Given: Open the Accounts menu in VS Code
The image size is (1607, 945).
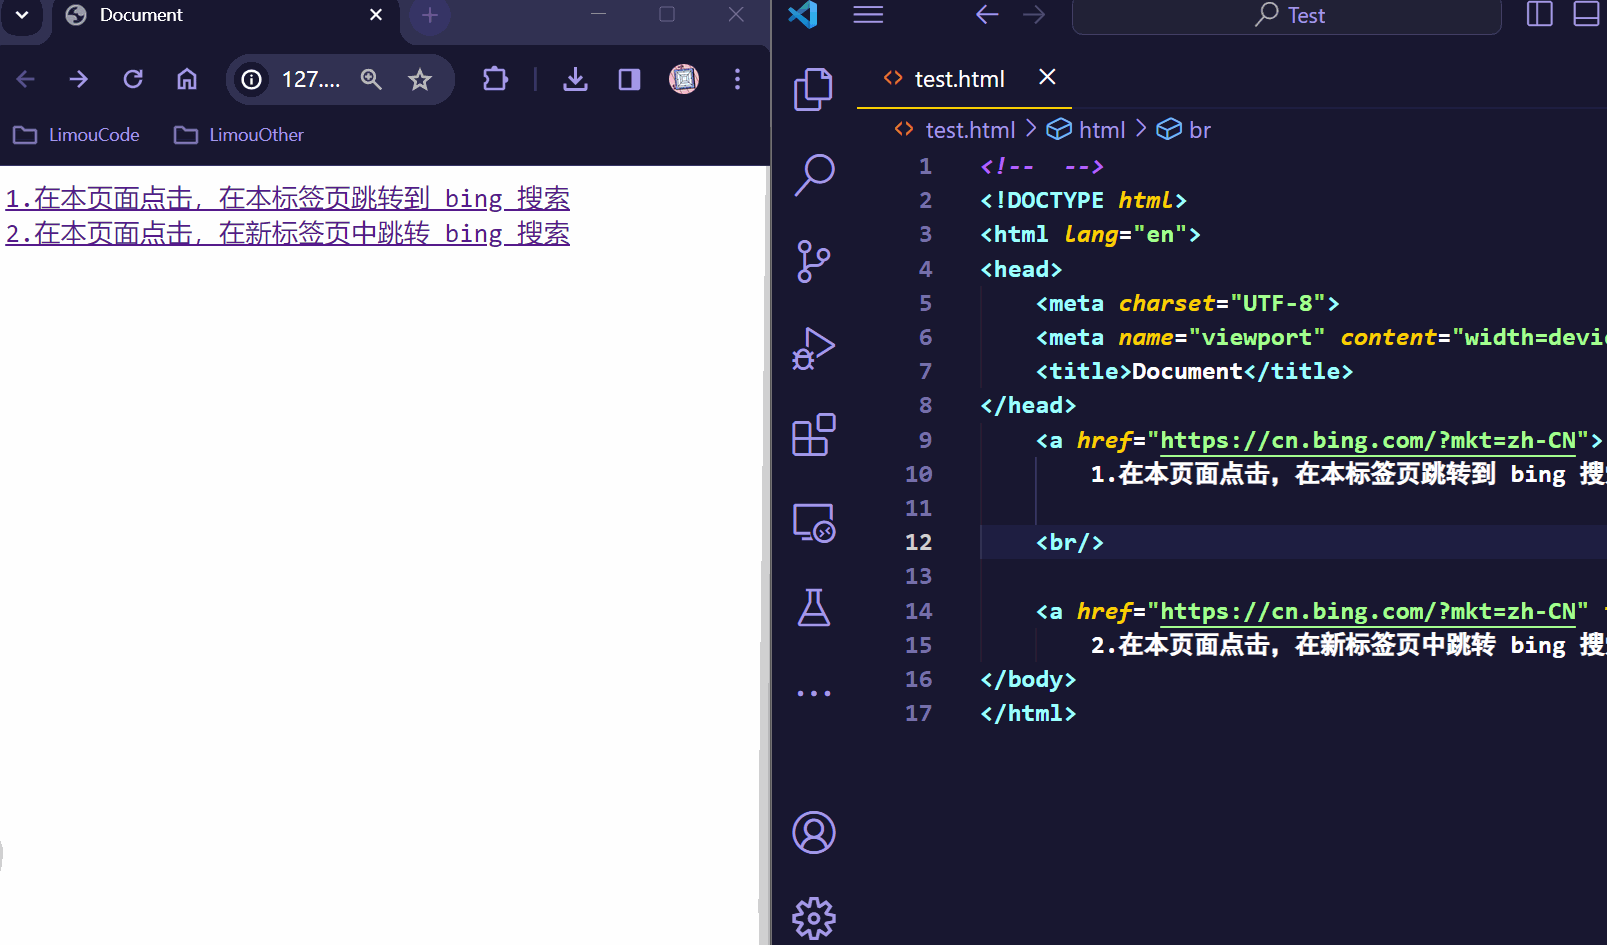Looking at the screenshot, I should (813, 832).
